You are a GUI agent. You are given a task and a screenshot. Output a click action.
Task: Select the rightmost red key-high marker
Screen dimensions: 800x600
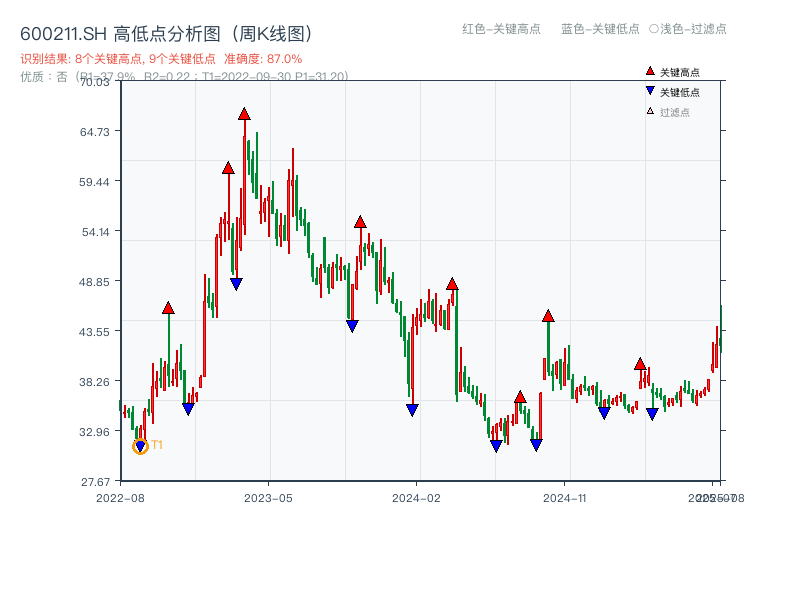click(639, 365)
